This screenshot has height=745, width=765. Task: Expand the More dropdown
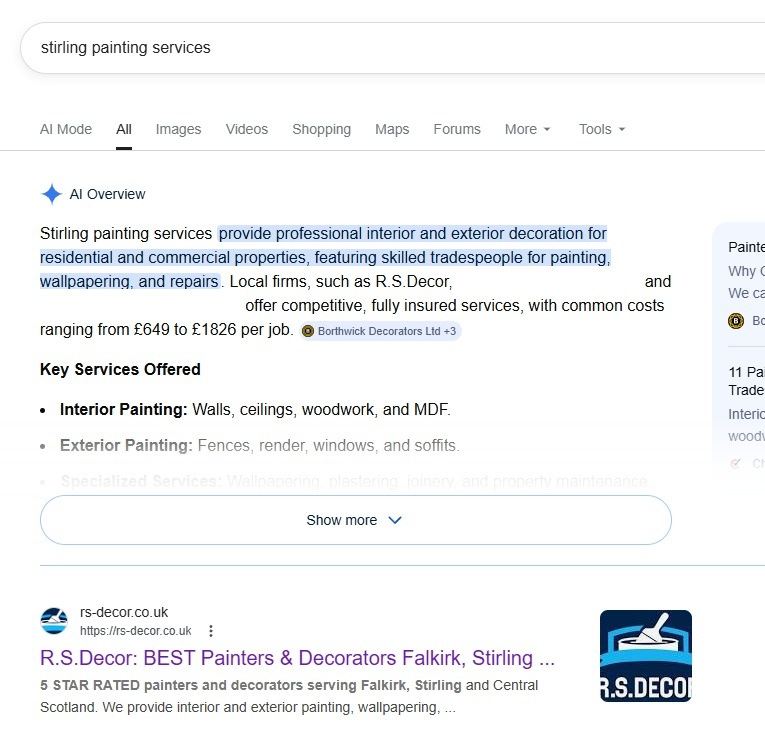[528, 129]
